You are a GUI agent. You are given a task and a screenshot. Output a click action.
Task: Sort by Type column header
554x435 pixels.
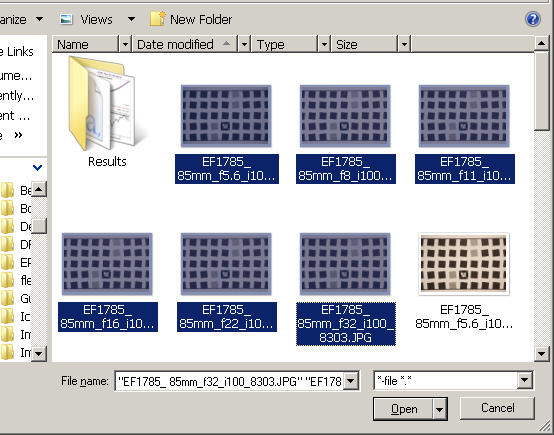point(285,45)
